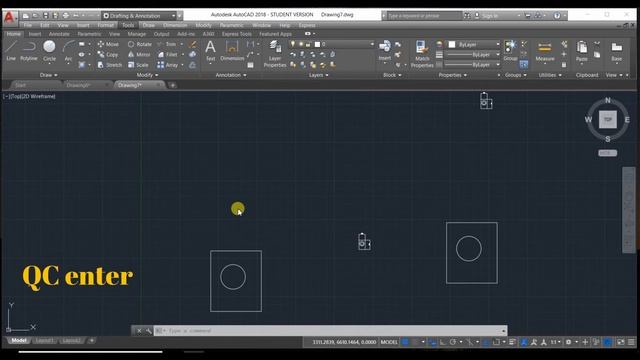Click the Erase tool icon

[192, 44]
